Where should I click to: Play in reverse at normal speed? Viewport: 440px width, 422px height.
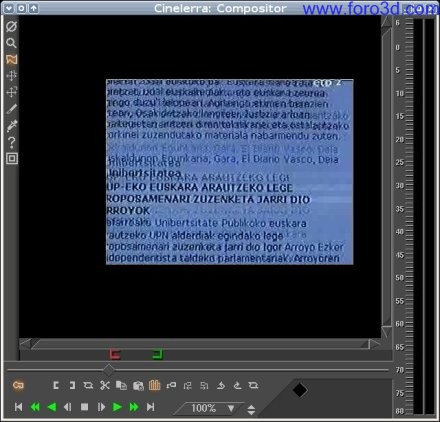[x=51, y=407]
